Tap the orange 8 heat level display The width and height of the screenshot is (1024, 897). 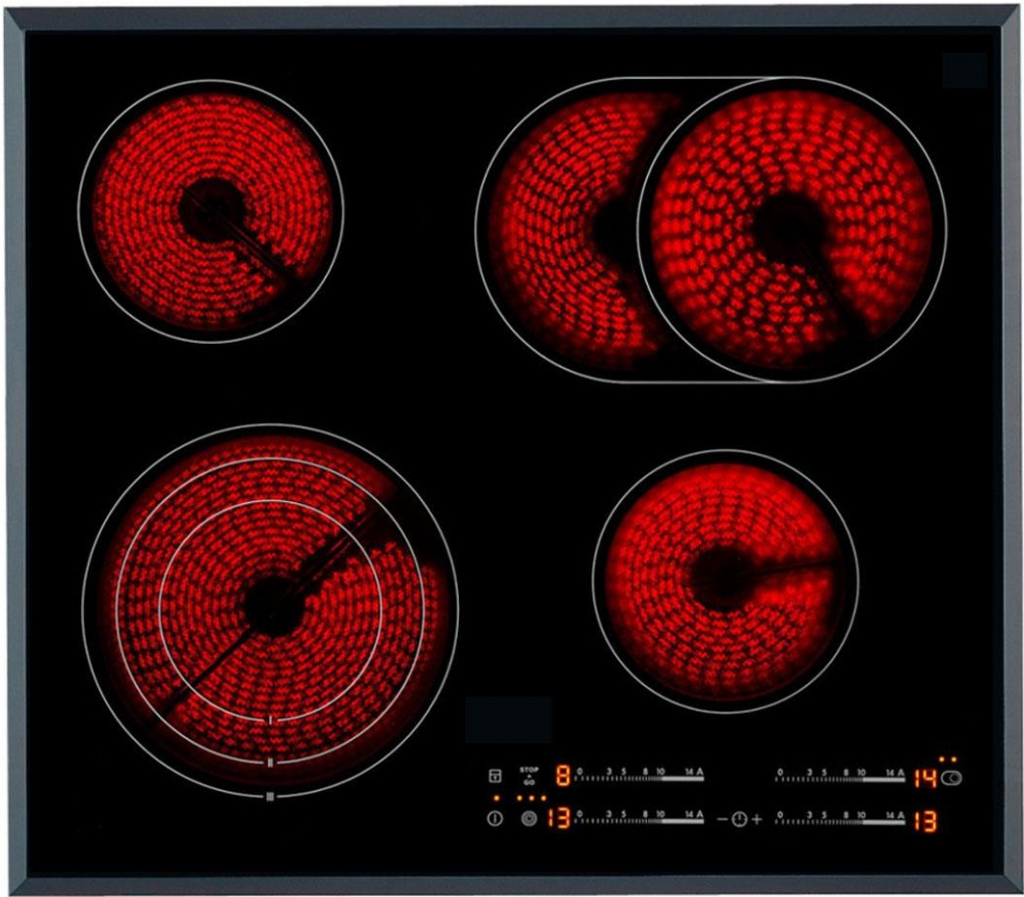[563, 776]
